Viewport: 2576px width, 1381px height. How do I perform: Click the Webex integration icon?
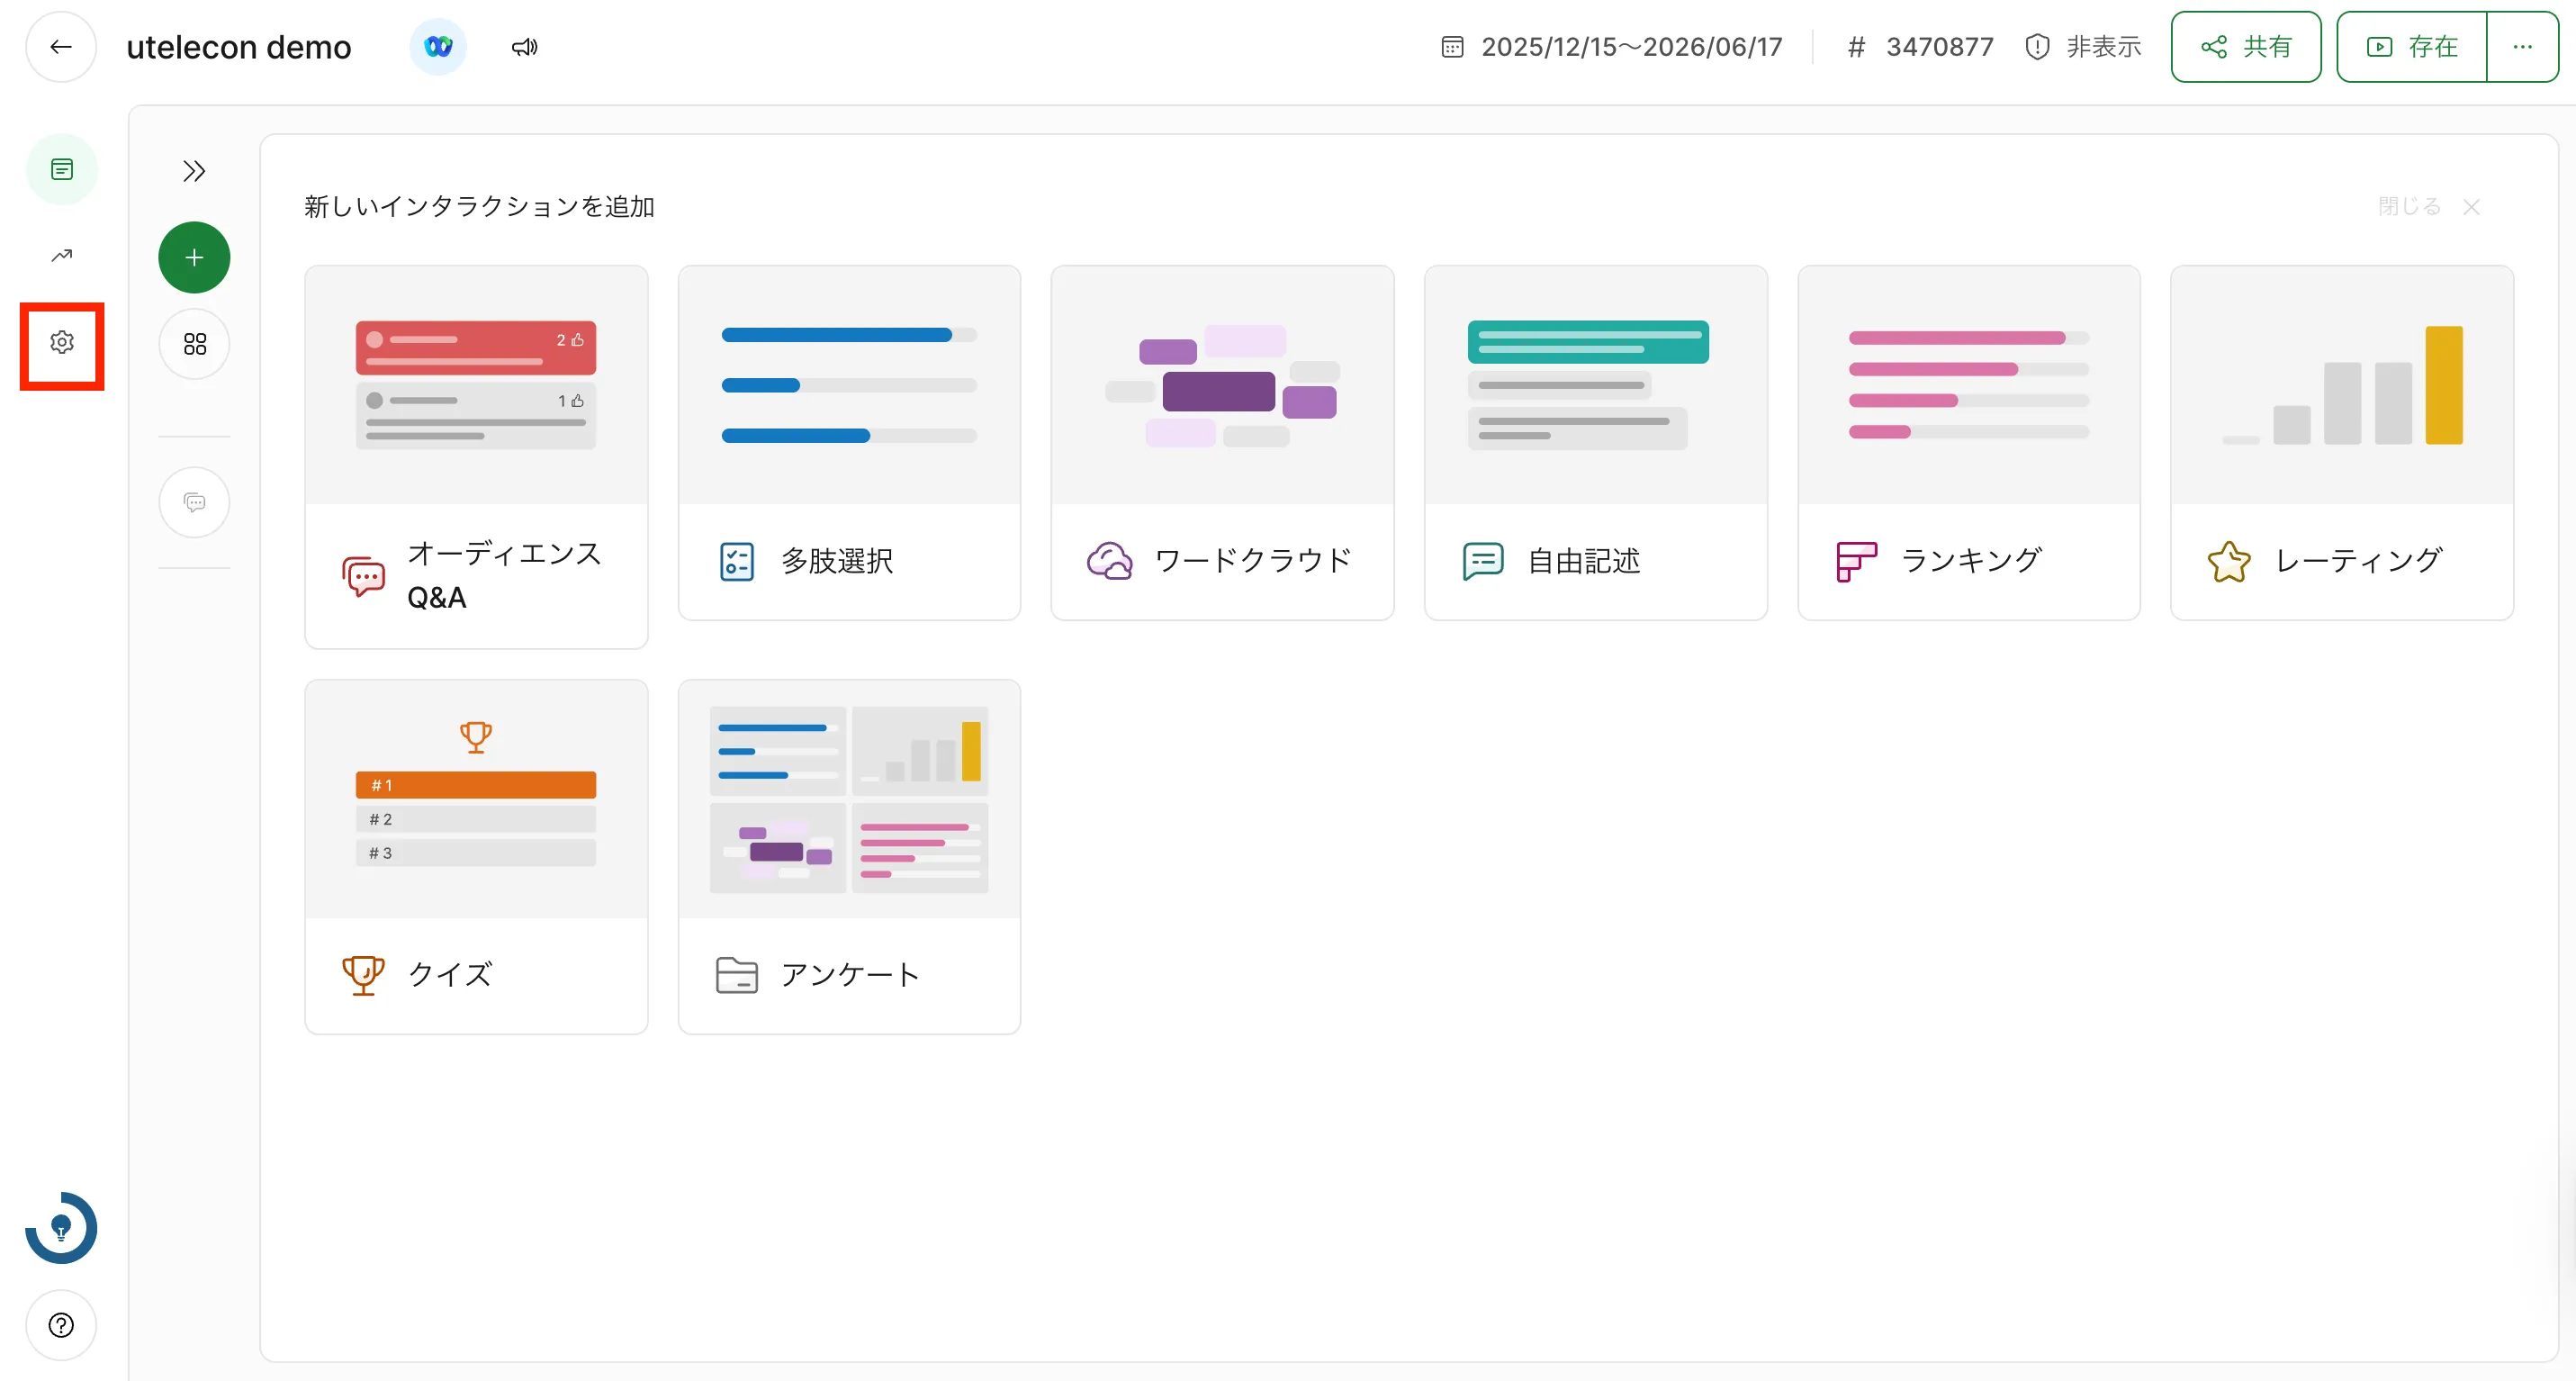point(438,47)
